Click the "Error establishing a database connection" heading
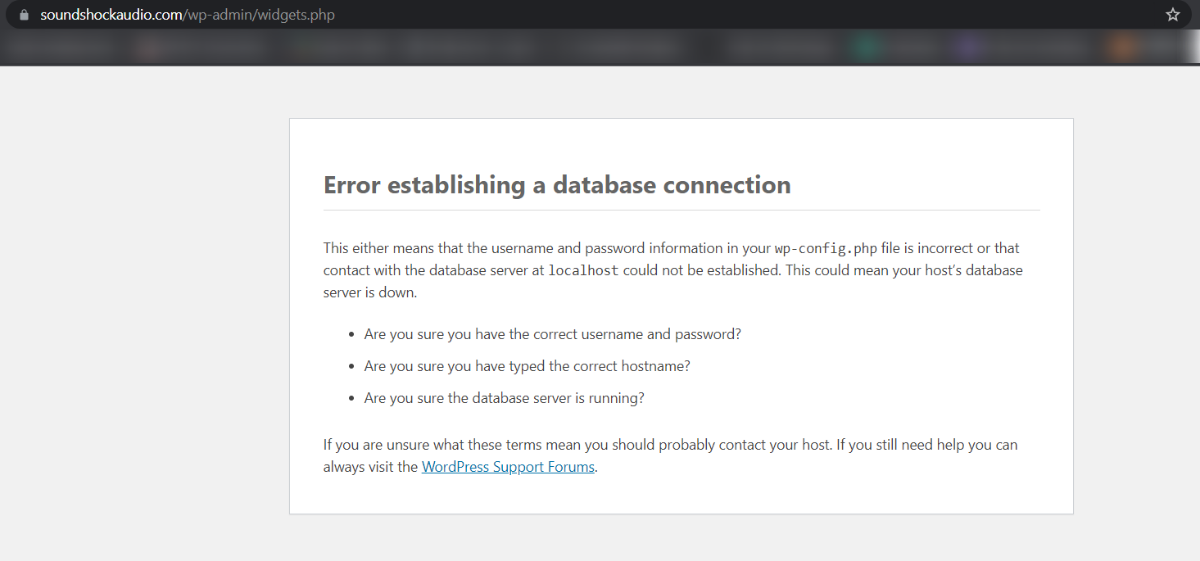This screenshot has width=1200, height=561. point(557,185)
